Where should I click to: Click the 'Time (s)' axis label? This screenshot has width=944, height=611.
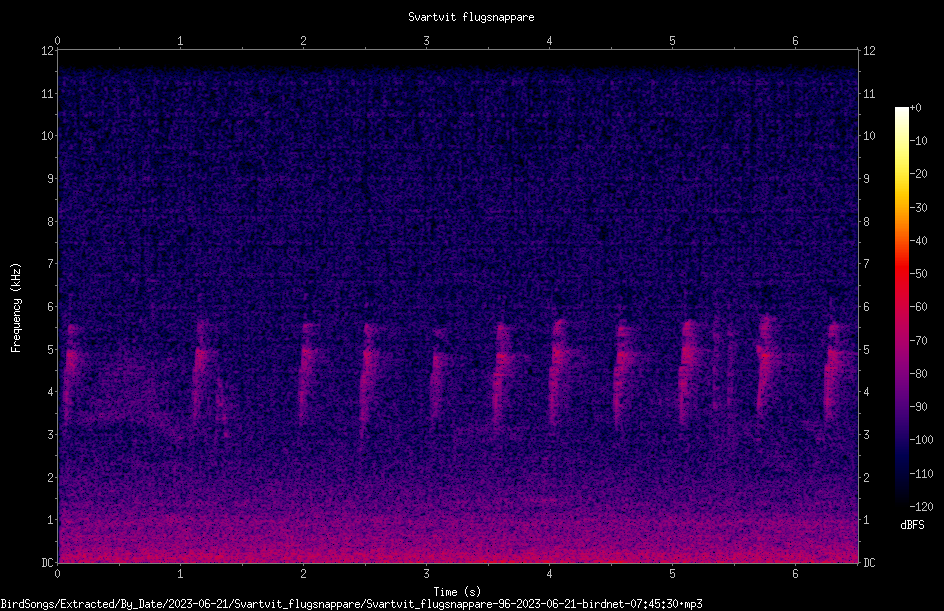(x=457, y=592)
